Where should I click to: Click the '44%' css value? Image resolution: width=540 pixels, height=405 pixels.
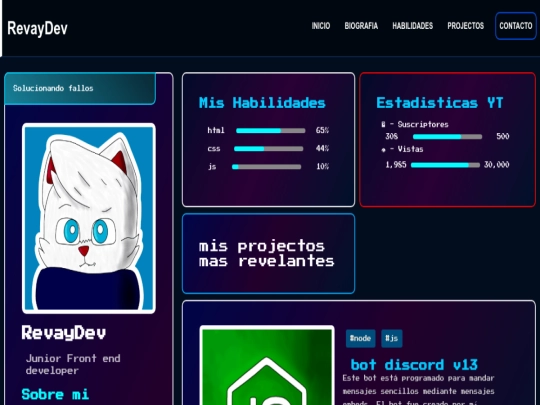pos(322,148)
